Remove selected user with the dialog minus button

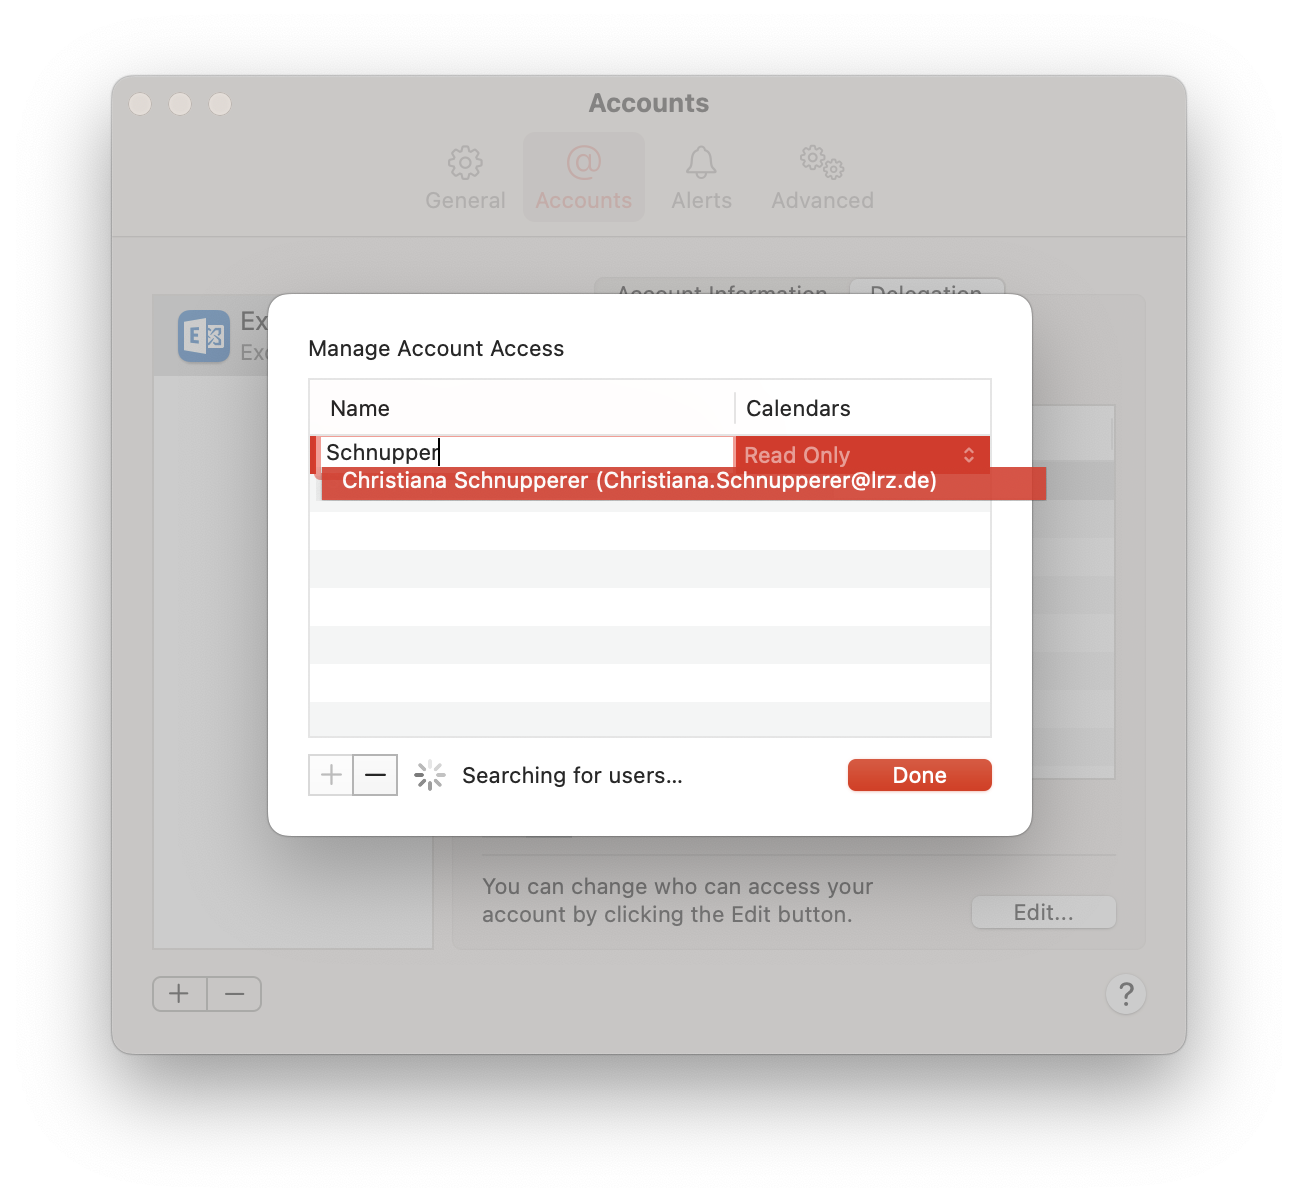(375, 775)
